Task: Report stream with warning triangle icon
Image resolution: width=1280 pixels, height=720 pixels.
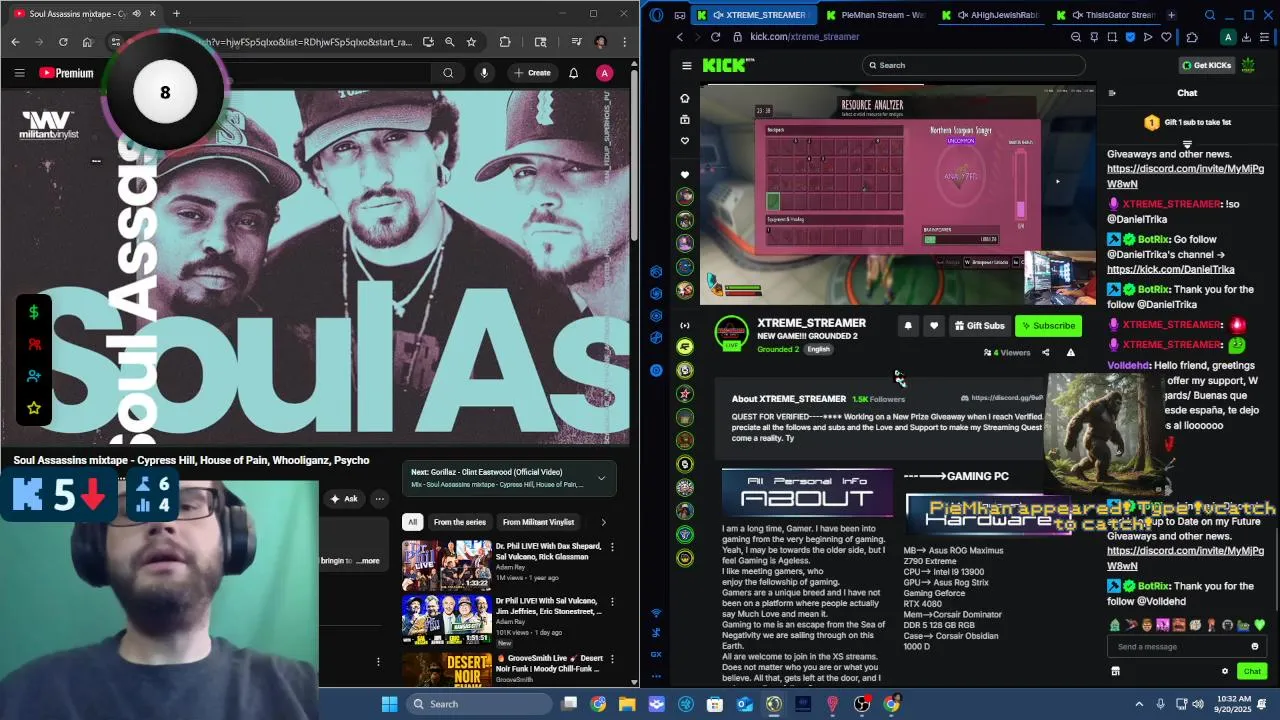Action: 1071,352
